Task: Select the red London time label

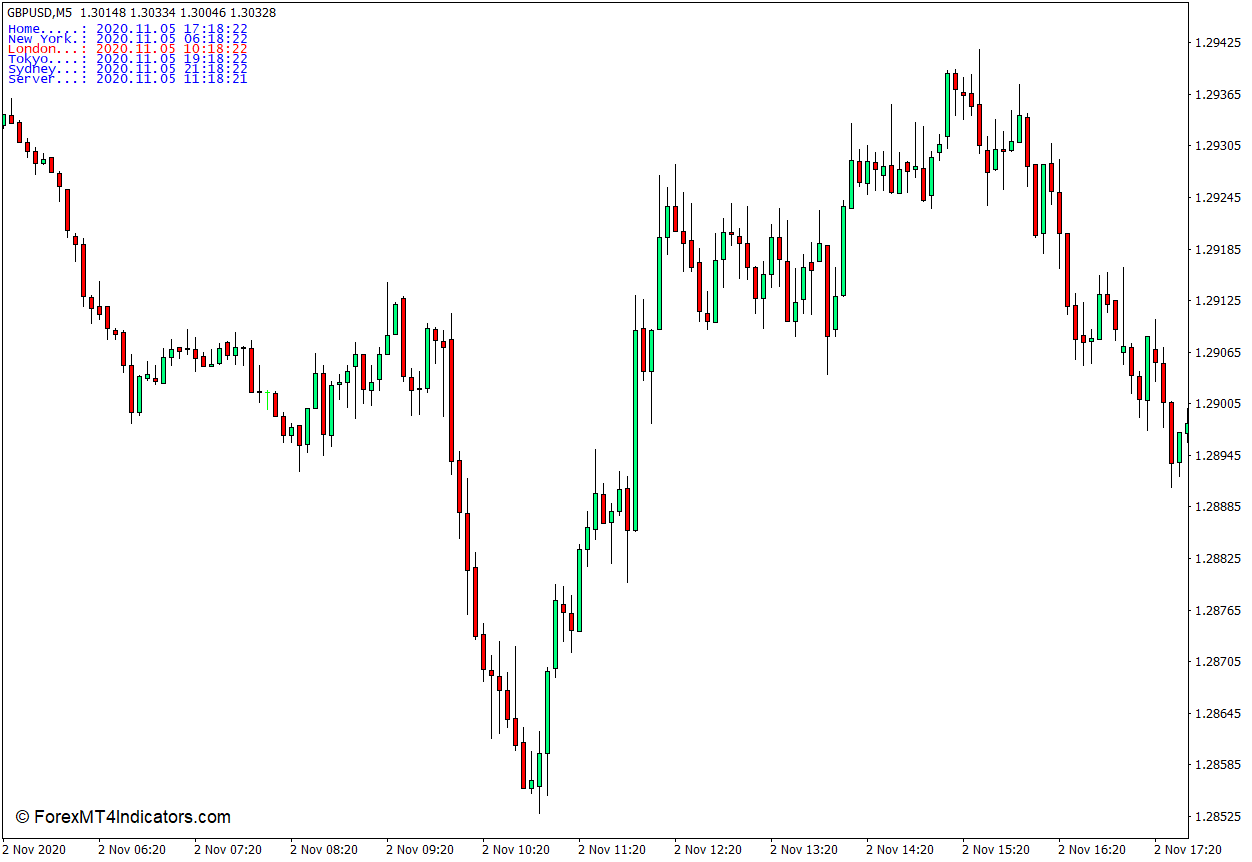Action: (x=127, y=49)
